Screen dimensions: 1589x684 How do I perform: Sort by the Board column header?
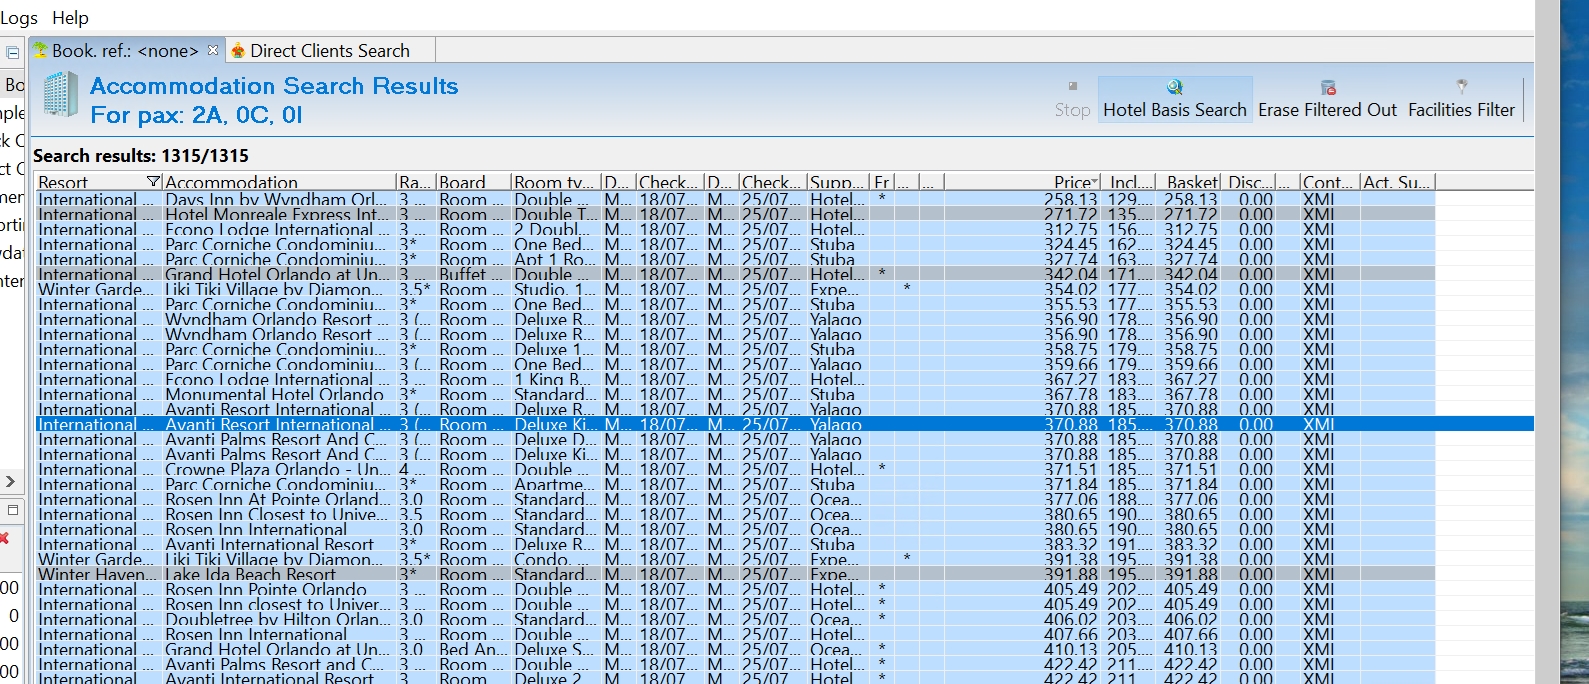[x=472, y=182]
